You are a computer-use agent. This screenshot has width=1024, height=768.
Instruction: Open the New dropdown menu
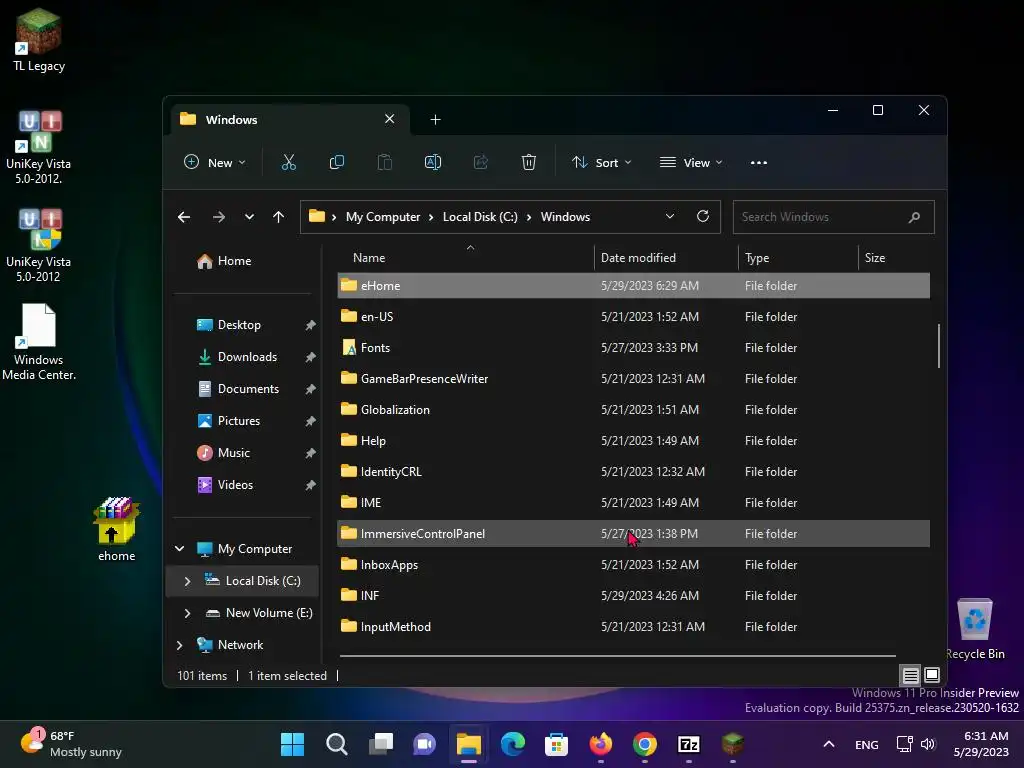click(x=215, y=163)
